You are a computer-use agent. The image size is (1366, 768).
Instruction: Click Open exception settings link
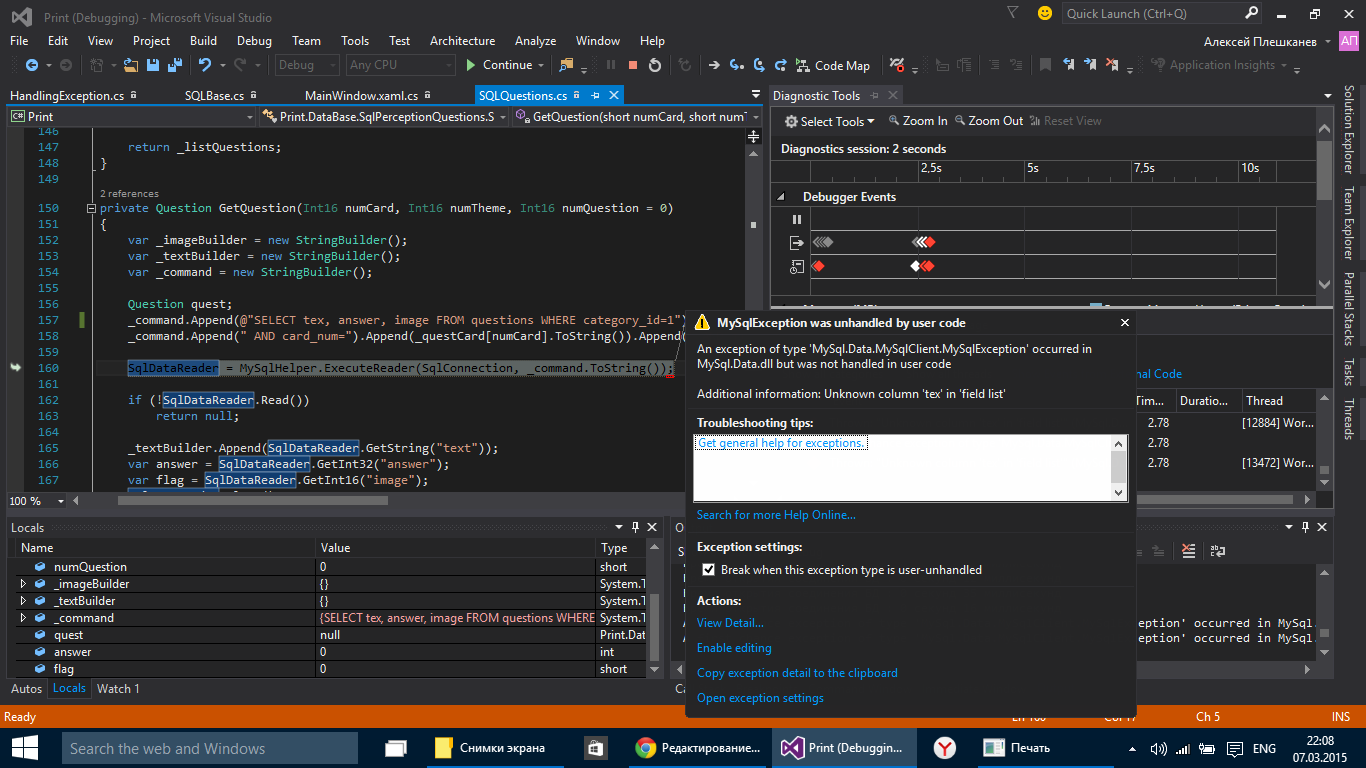click(x=760, y=698)
